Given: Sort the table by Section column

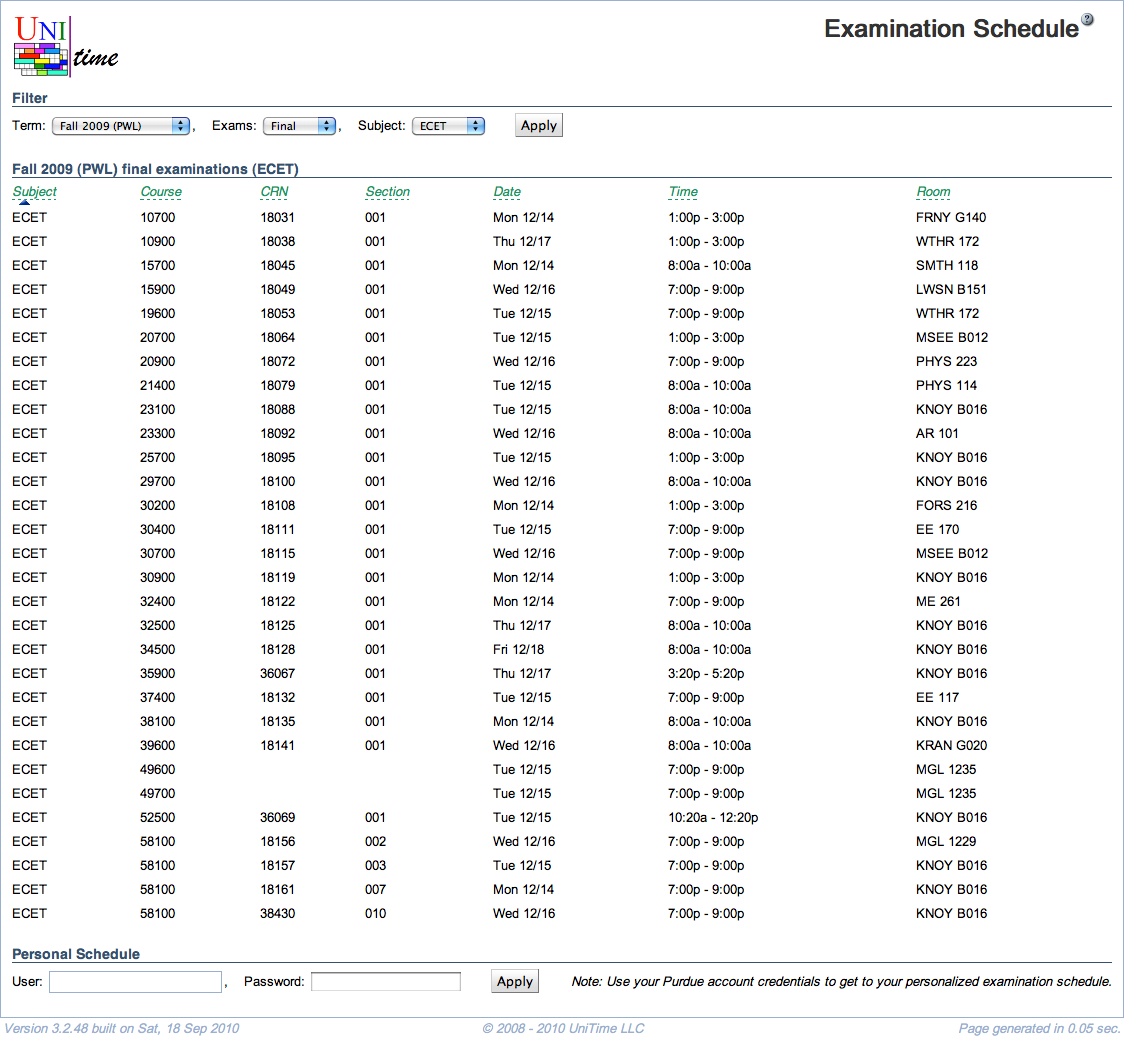Looking at the screenshot, I should pos(387,191).
